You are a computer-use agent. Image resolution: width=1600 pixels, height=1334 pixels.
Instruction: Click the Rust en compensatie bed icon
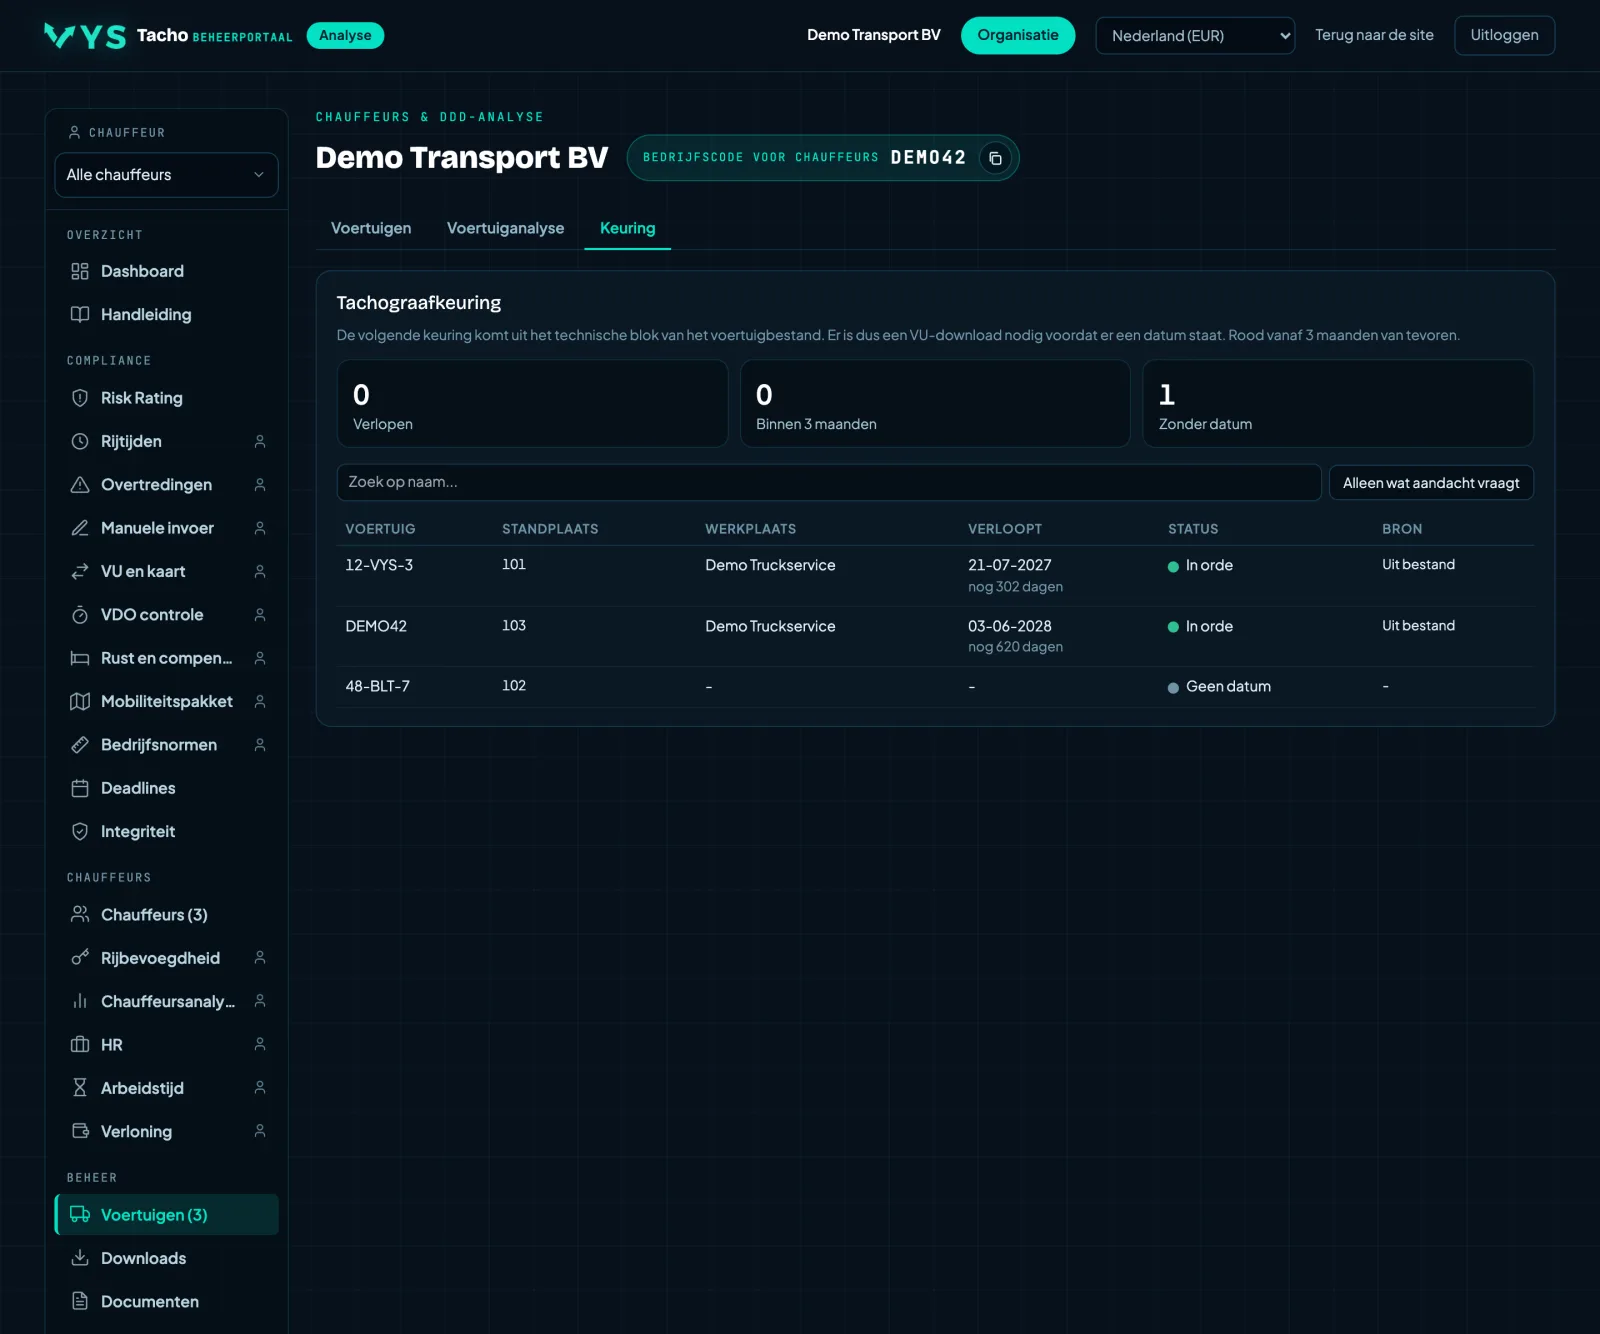pyautogui.click(x=80, y=658)
